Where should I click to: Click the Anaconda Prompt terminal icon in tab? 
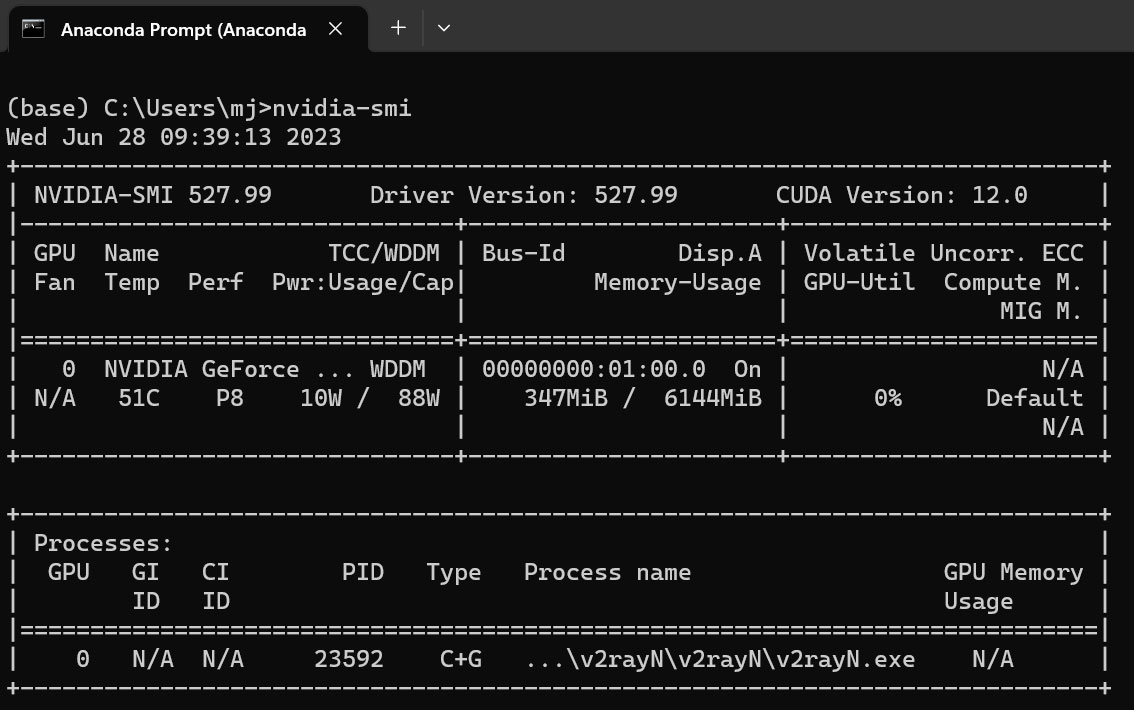(x=33, y=29)
